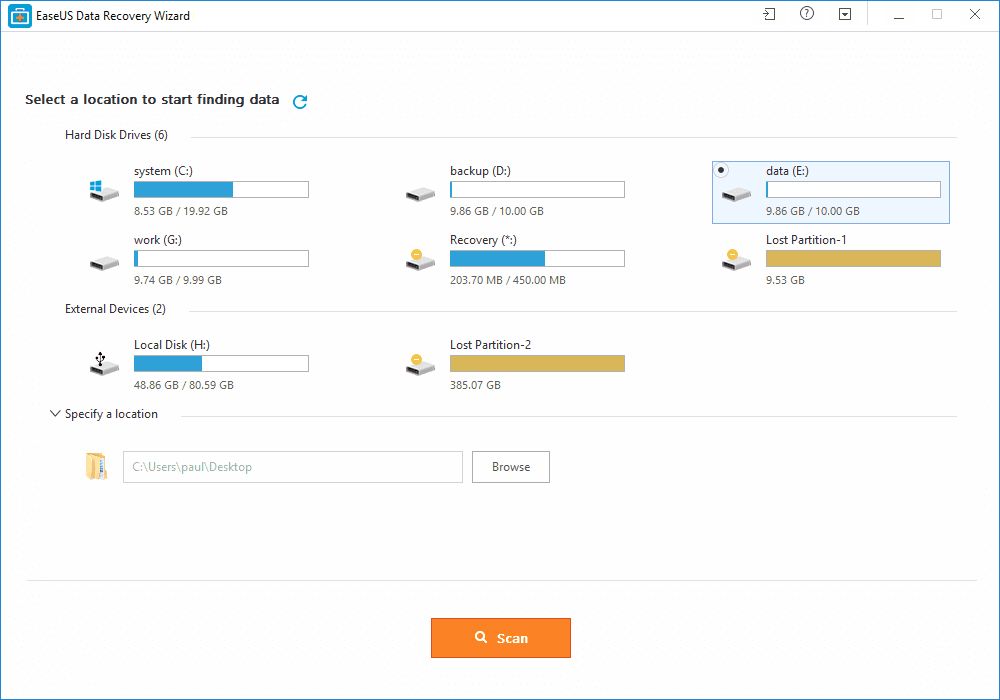Select the Lost Partition-1 drive icon
This screenshot has height=700, width=1000.
click(736, 261)
